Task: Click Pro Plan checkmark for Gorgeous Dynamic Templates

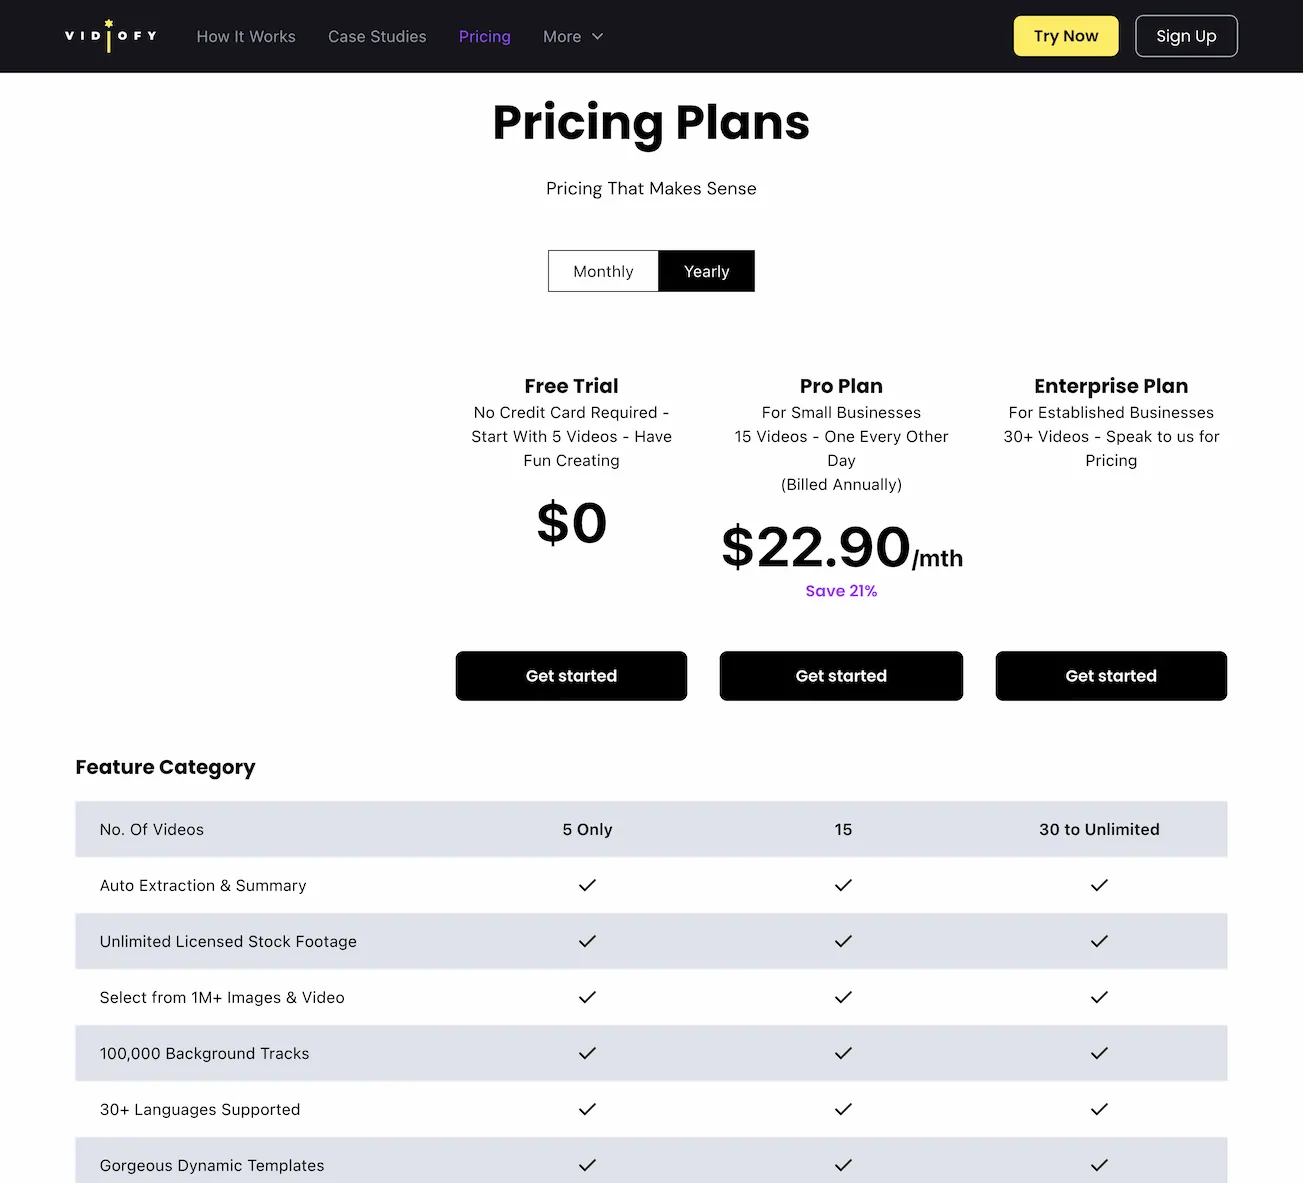Action: (842, 1165)
